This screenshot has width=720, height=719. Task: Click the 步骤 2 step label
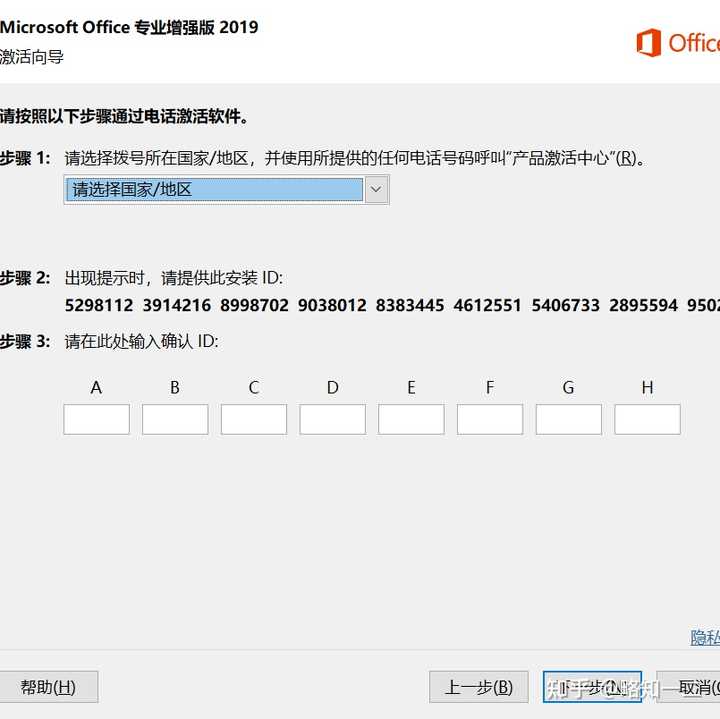point(25,278)
